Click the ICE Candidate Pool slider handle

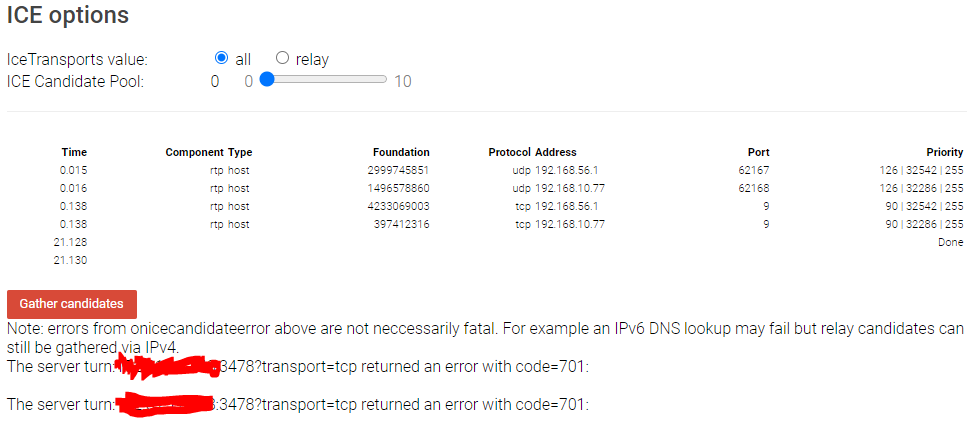(266, 81)
